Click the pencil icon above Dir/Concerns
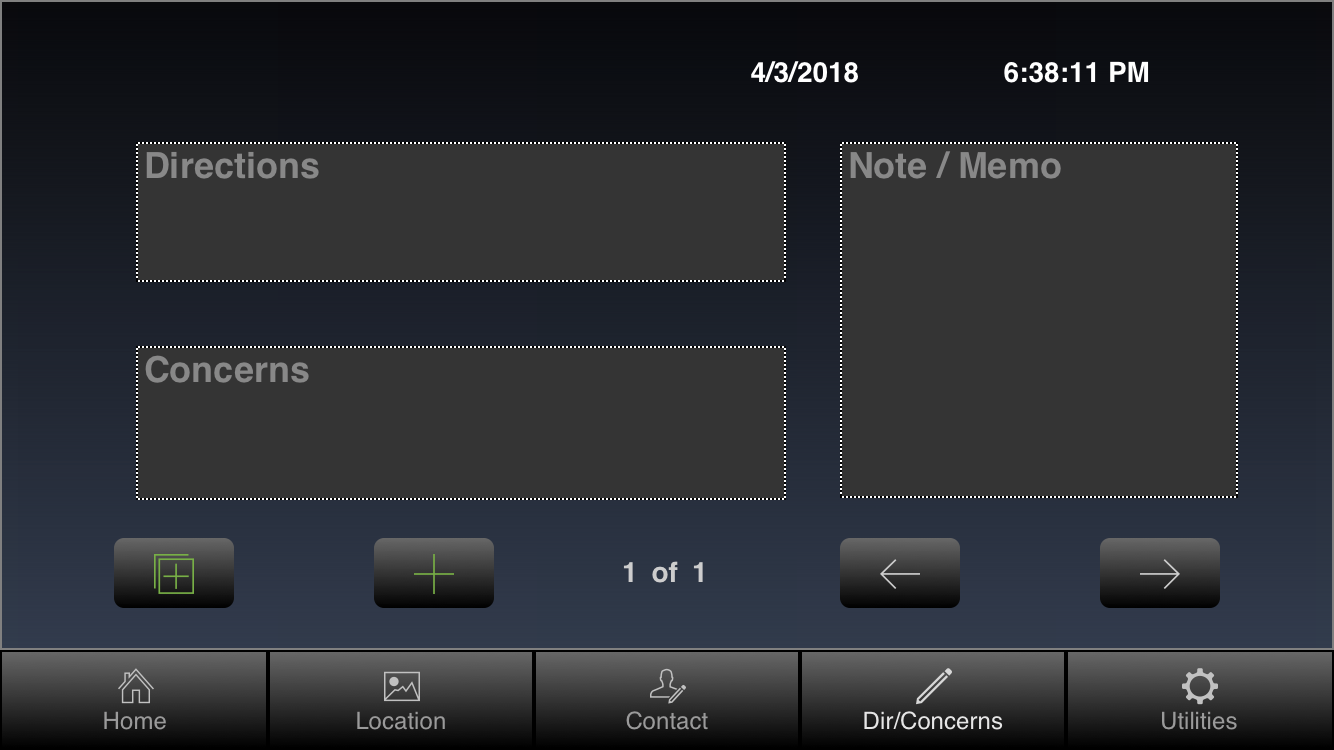 (x=934, y=686)
